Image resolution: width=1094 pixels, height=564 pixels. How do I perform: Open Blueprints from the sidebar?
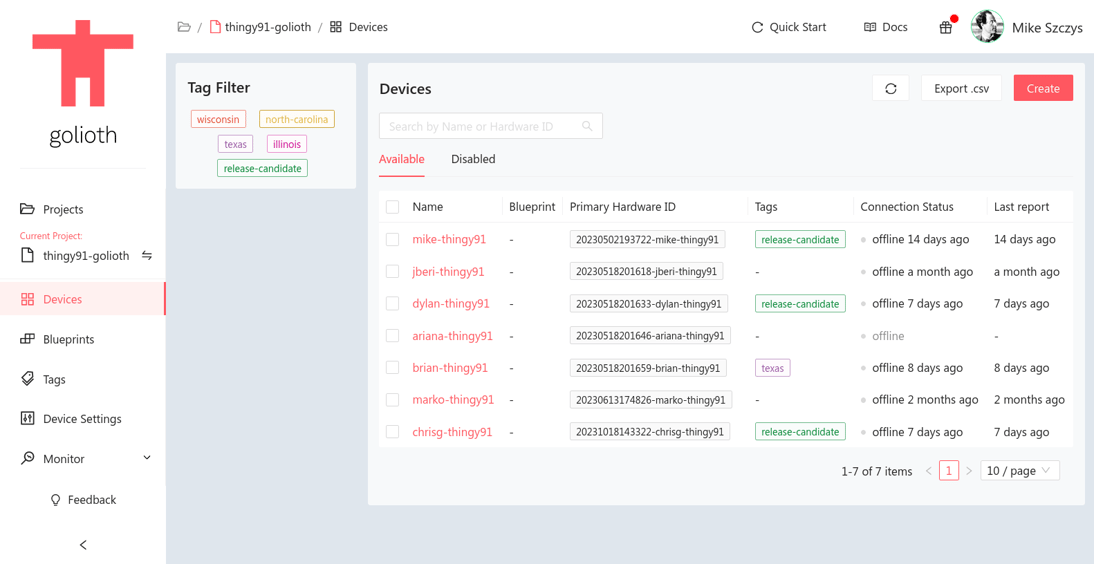68,339
